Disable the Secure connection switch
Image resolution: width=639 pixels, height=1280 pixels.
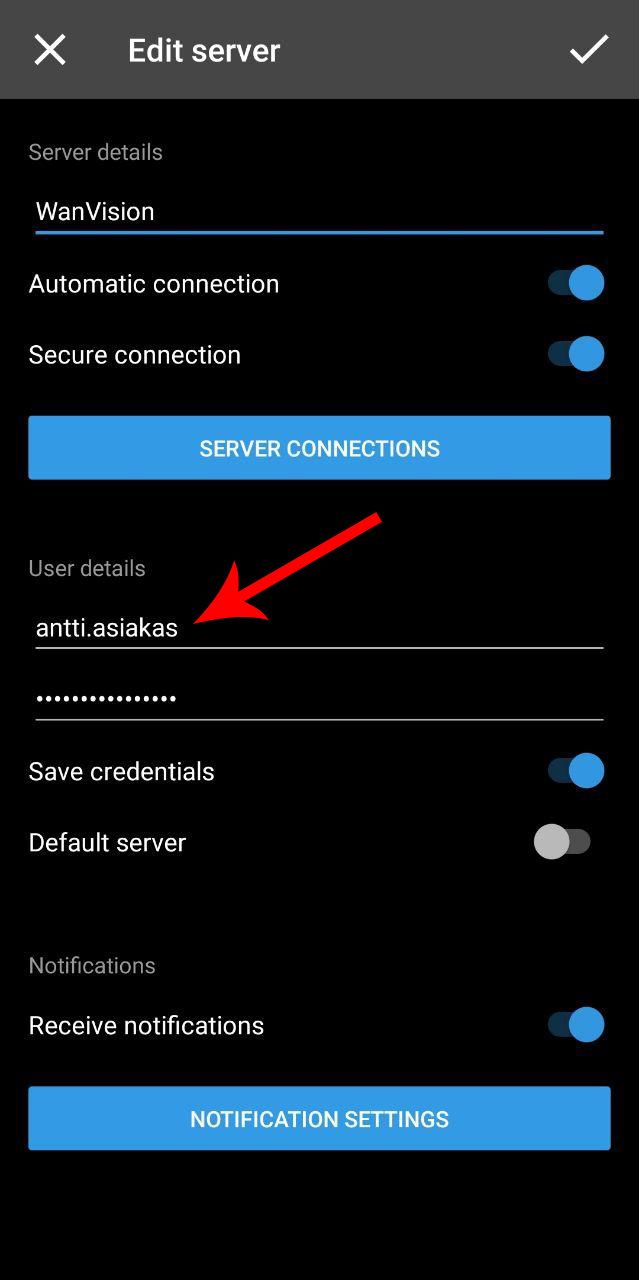tap(576, 354)
